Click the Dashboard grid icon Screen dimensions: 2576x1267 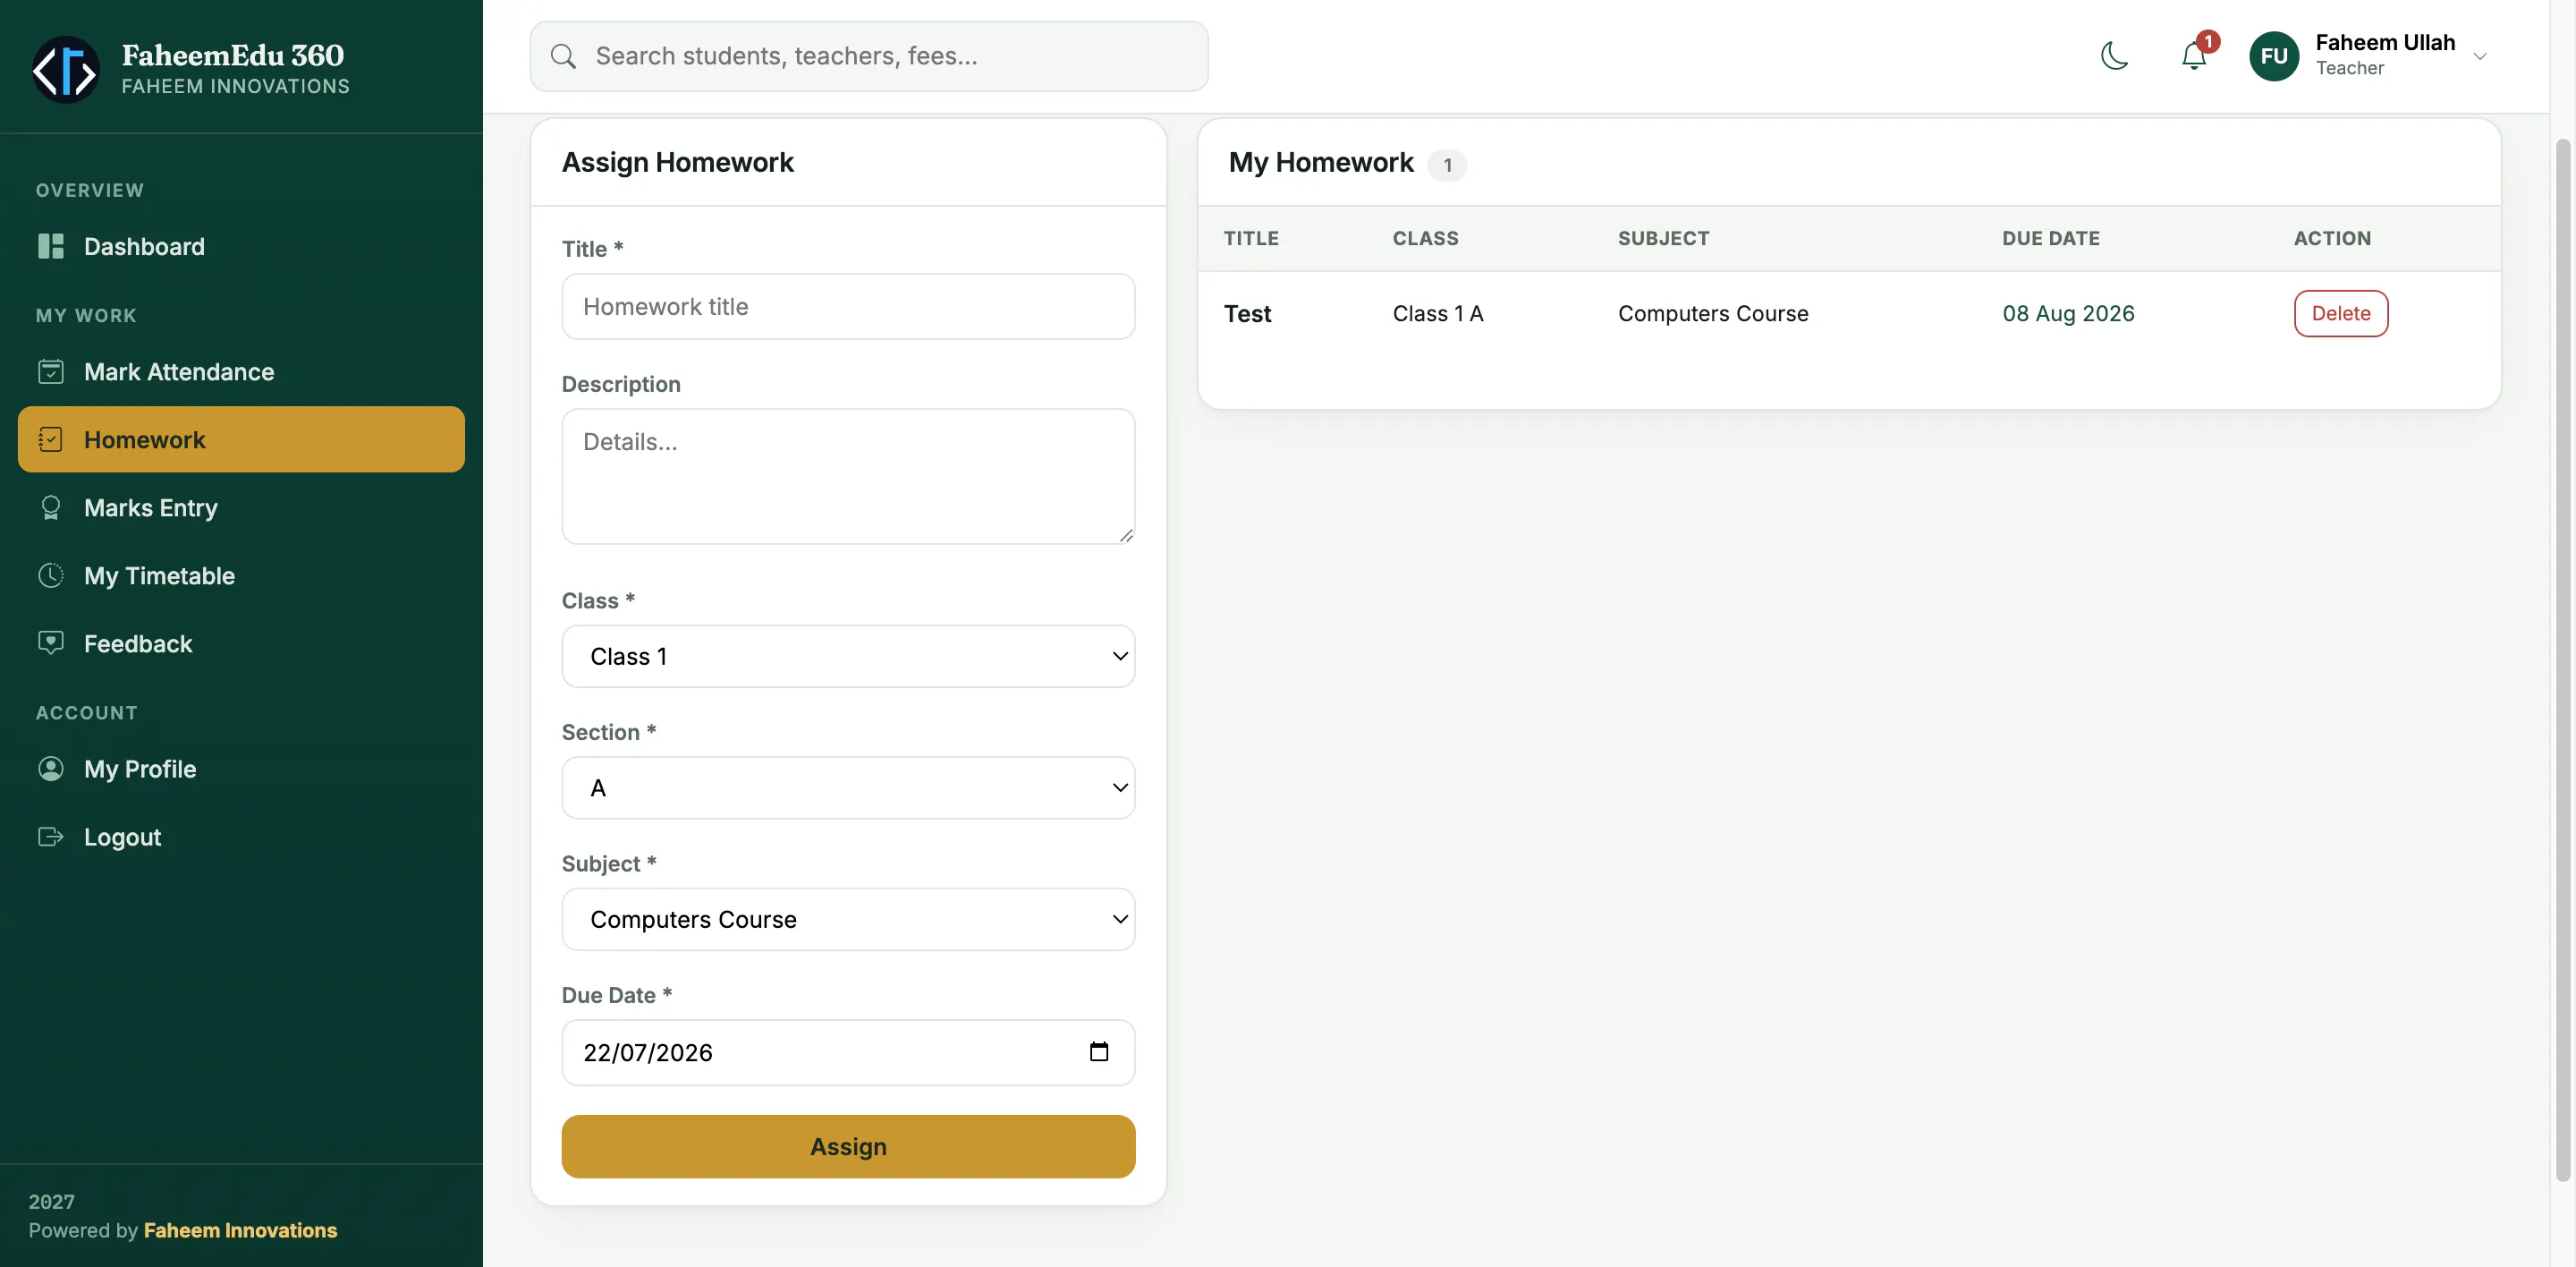(x=51, y=246)
